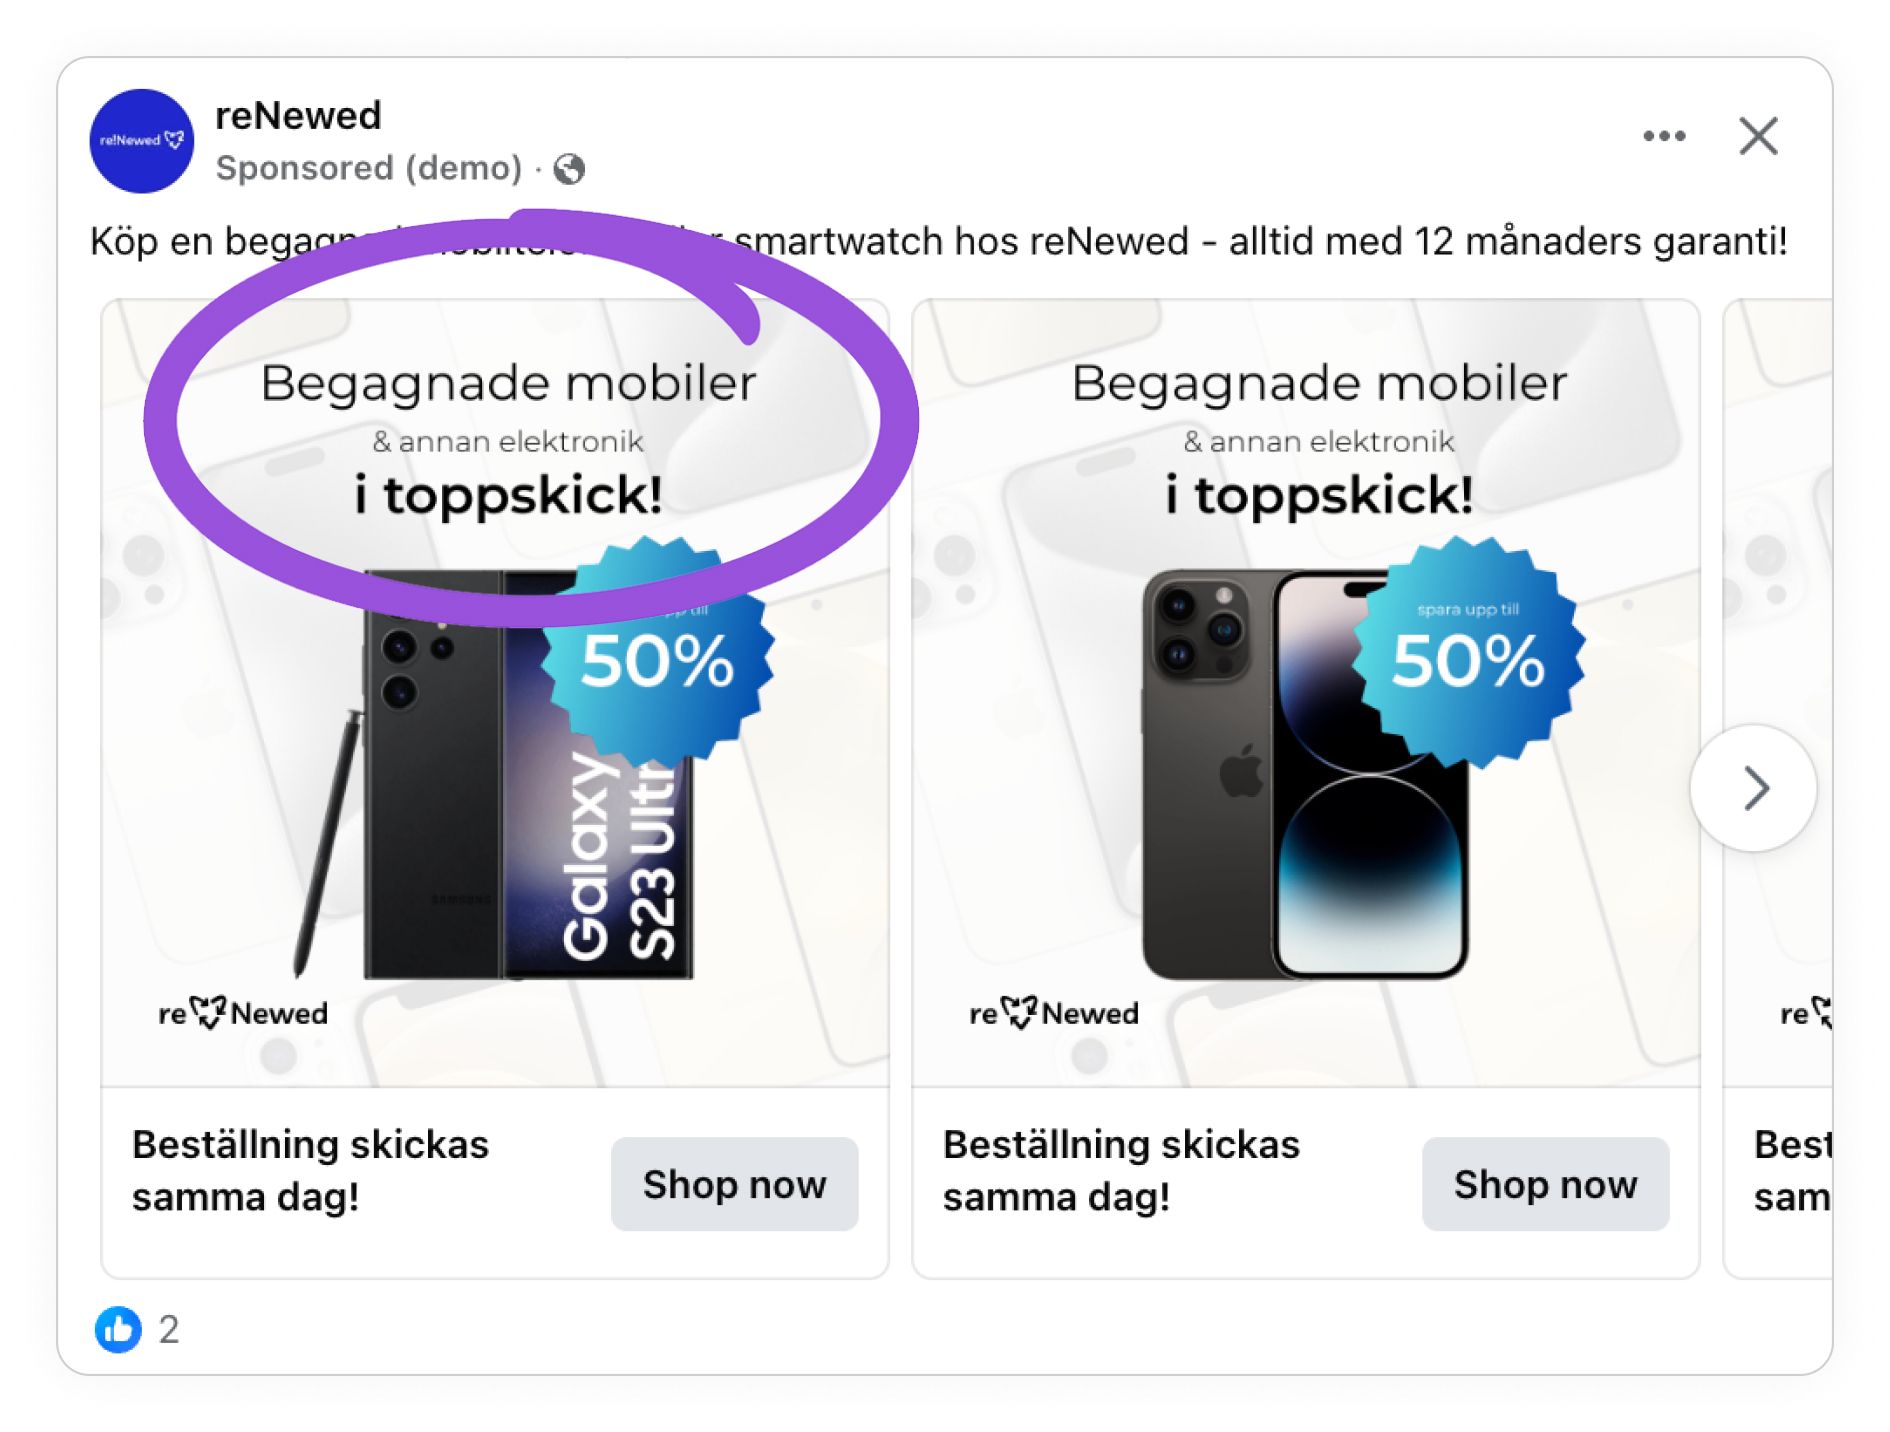The height and width of the screenshot is (1432, 1890).
Task: Click the public globe audience icon
Action: tap(570, 169)
